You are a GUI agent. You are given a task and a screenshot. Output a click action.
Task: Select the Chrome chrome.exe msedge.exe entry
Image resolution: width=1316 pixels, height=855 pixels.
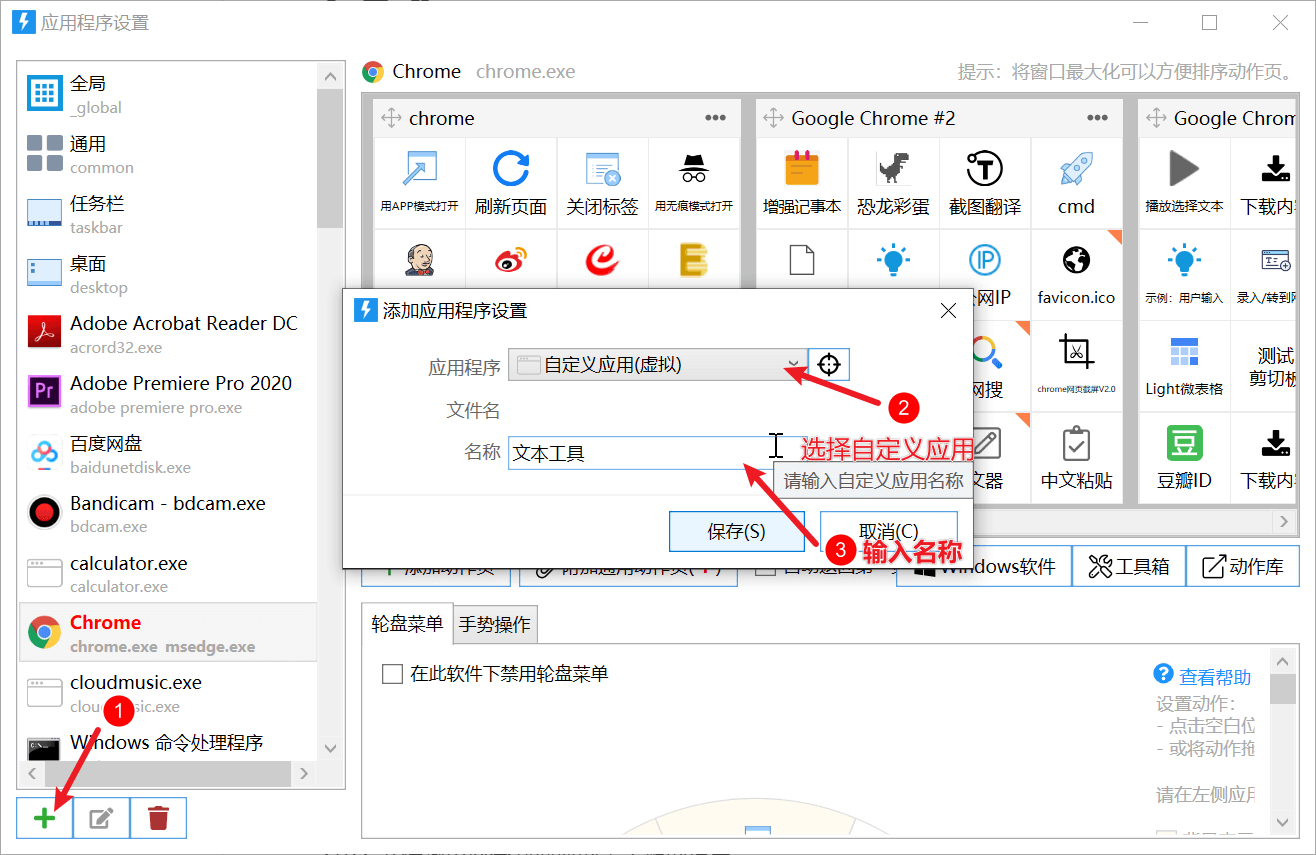[x=168, y=632]
